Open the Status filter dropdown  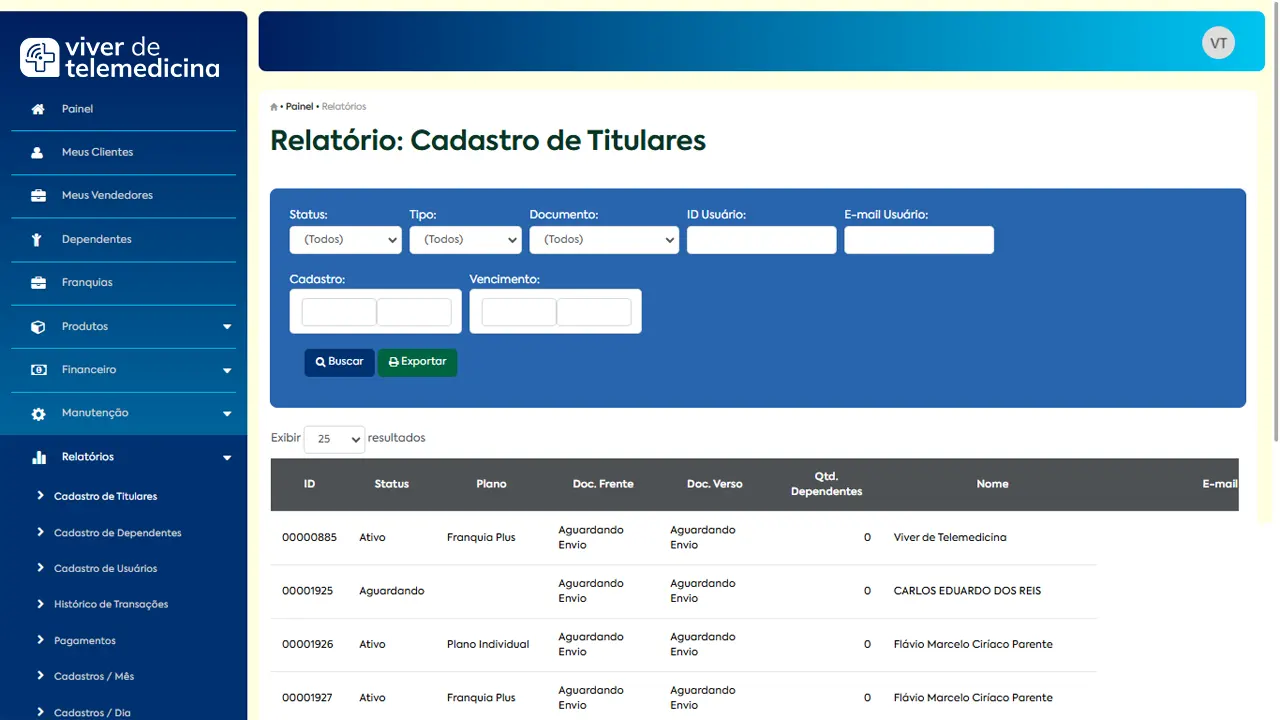[345, 240]
